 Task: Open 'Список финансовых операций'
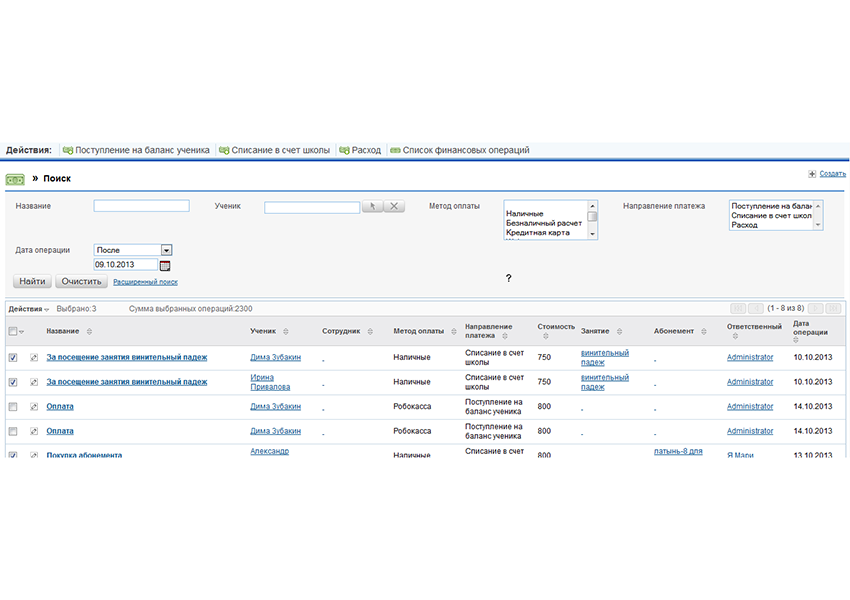pyautogui.click(x=460, y=150)
